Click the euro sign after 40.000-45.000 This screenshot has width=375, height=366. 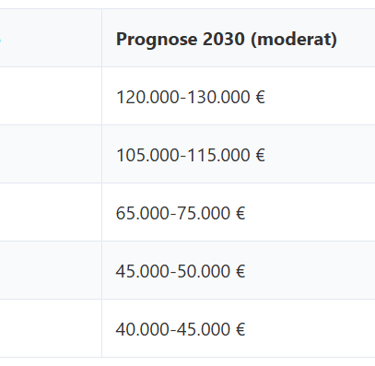pos(241,330)
